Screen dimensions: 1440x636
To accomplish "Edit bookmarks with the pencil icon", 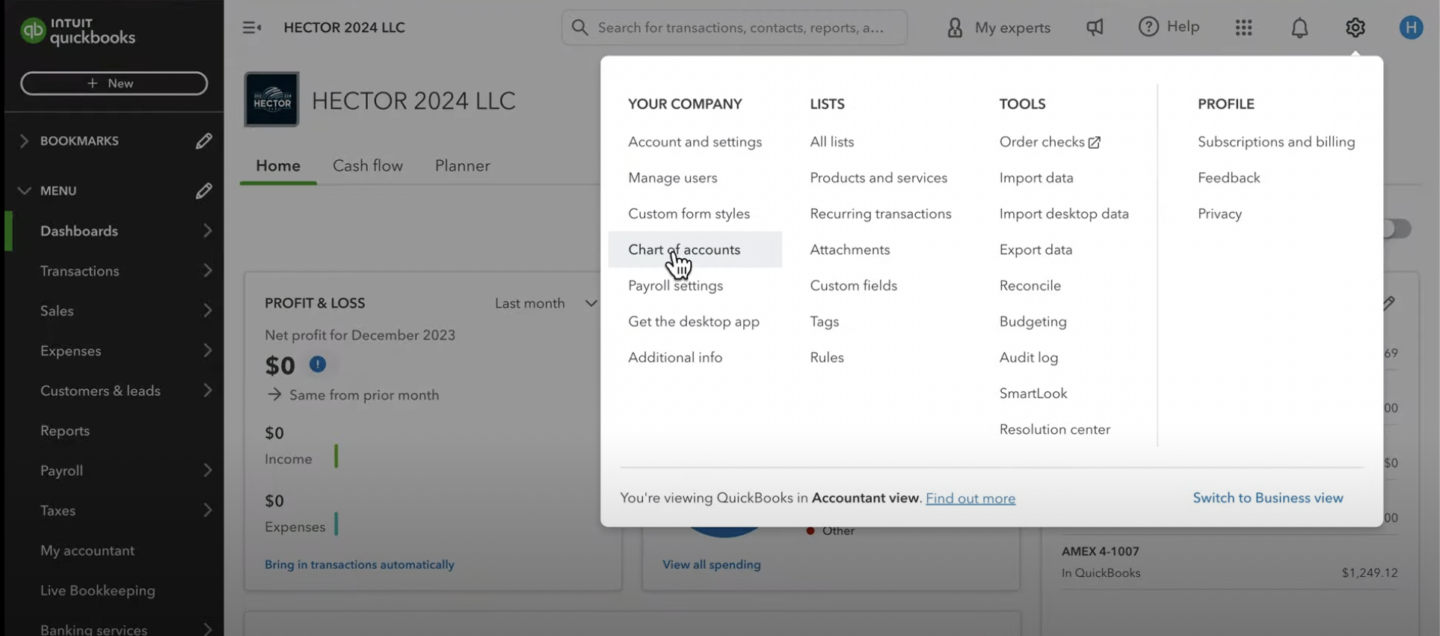I will coord(204,141).
